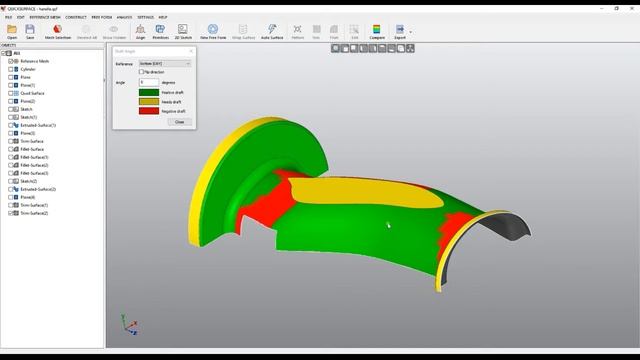640x360 pixels.
Task: Click the Angle degrees input field
Action: (149, 82)
